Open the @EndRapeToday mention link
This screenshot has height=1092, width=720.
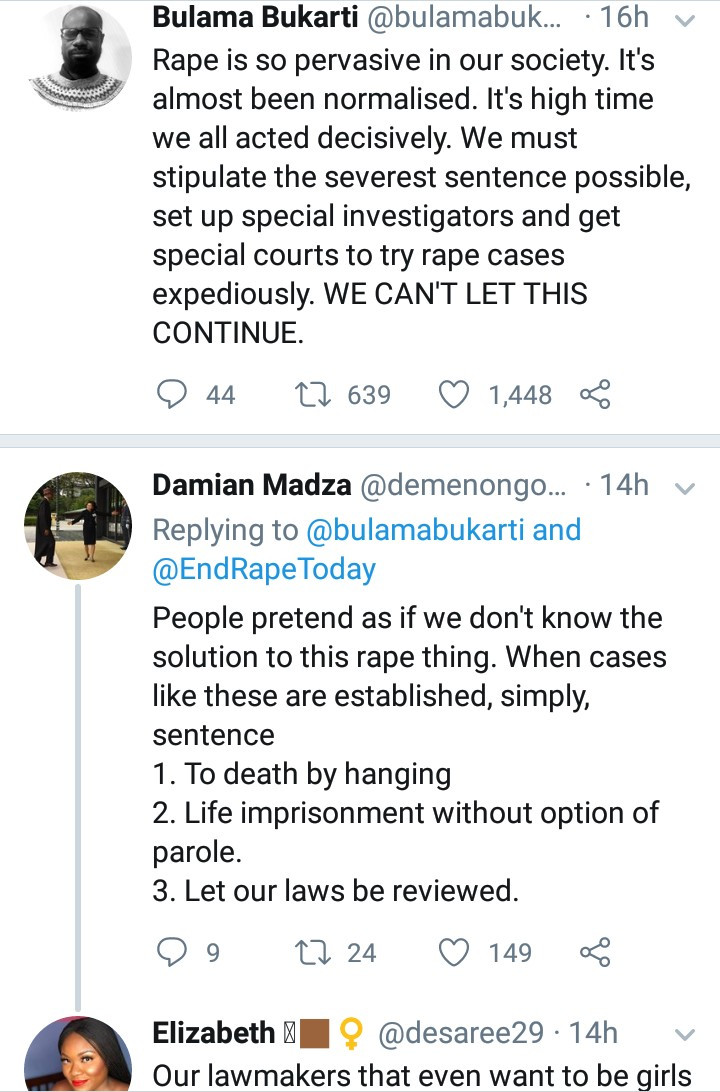pyautogui.click(x=264, y=570)
